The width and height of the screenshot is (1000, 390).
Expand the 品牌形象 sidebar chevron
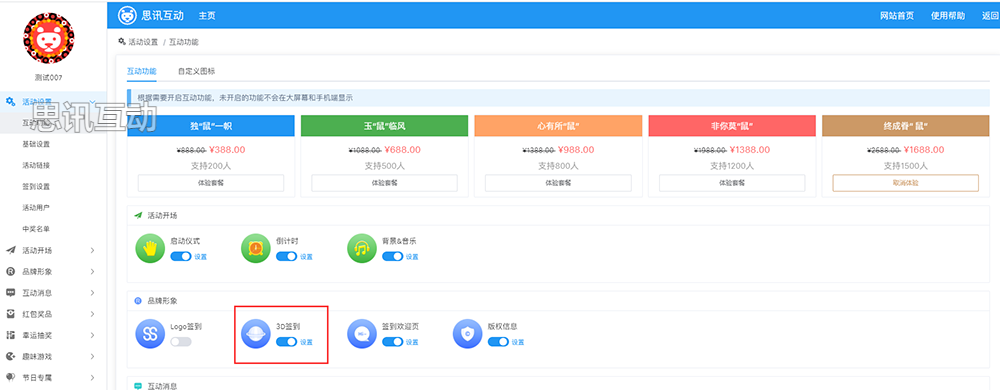[x=92, y=271]
